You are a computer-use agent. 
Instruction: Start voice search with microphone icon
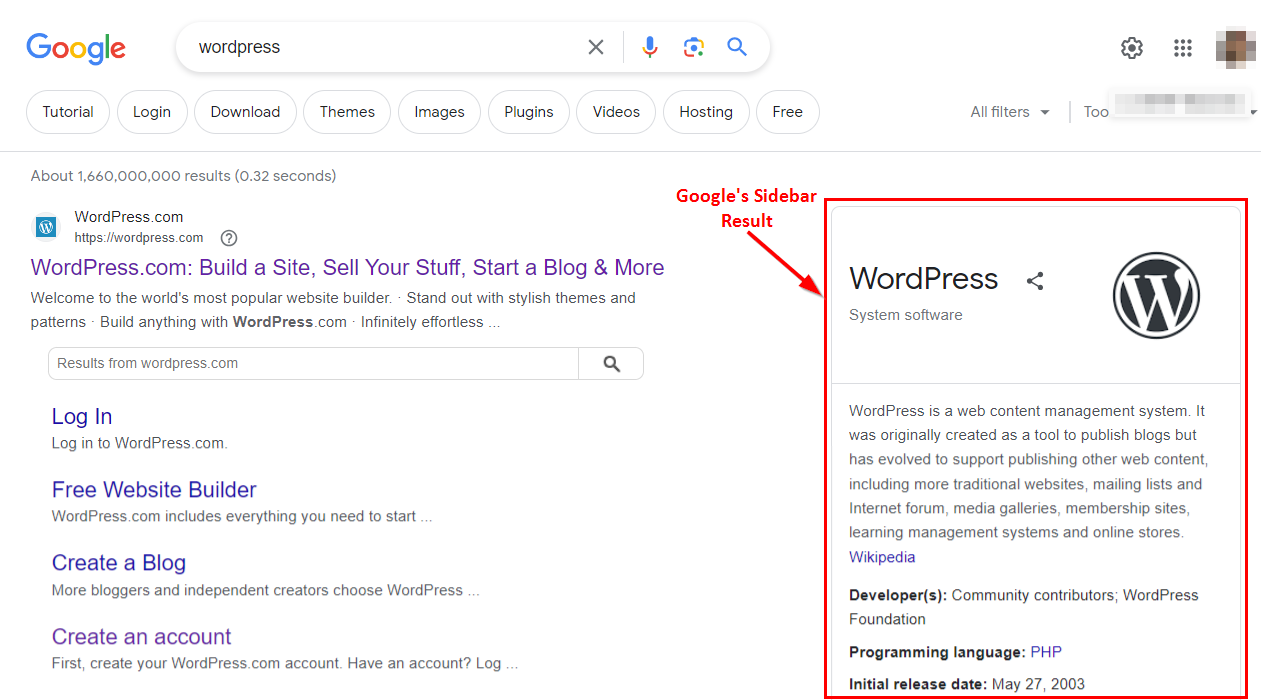click(x=650, y=47)
